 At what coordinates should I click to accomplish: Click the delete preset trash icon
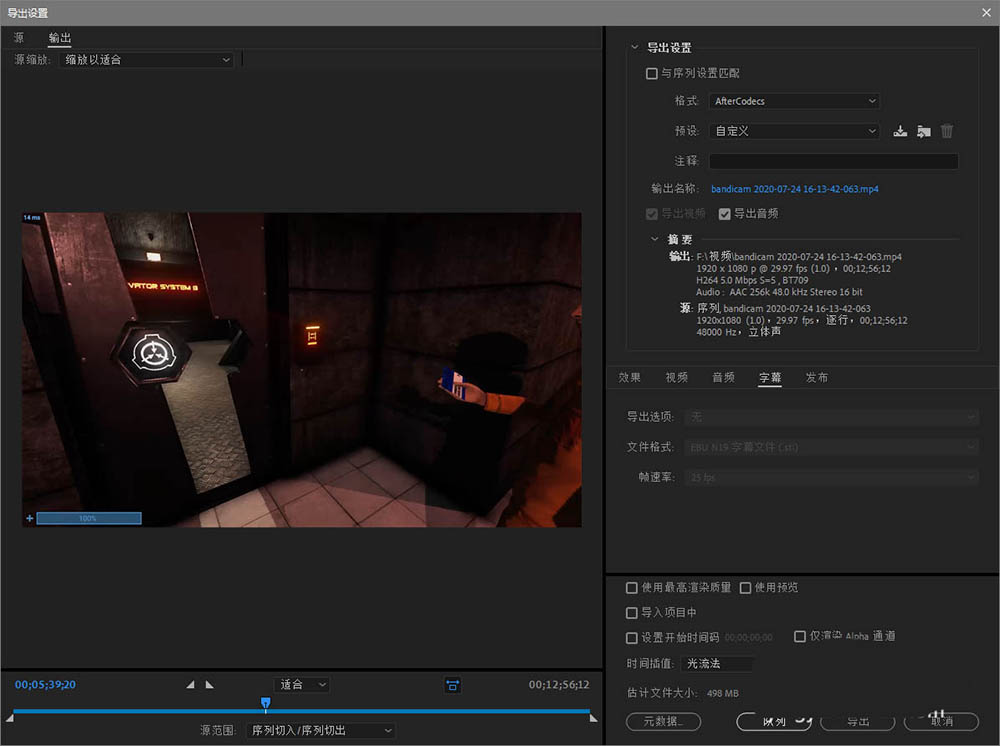(x=947, y=131)
